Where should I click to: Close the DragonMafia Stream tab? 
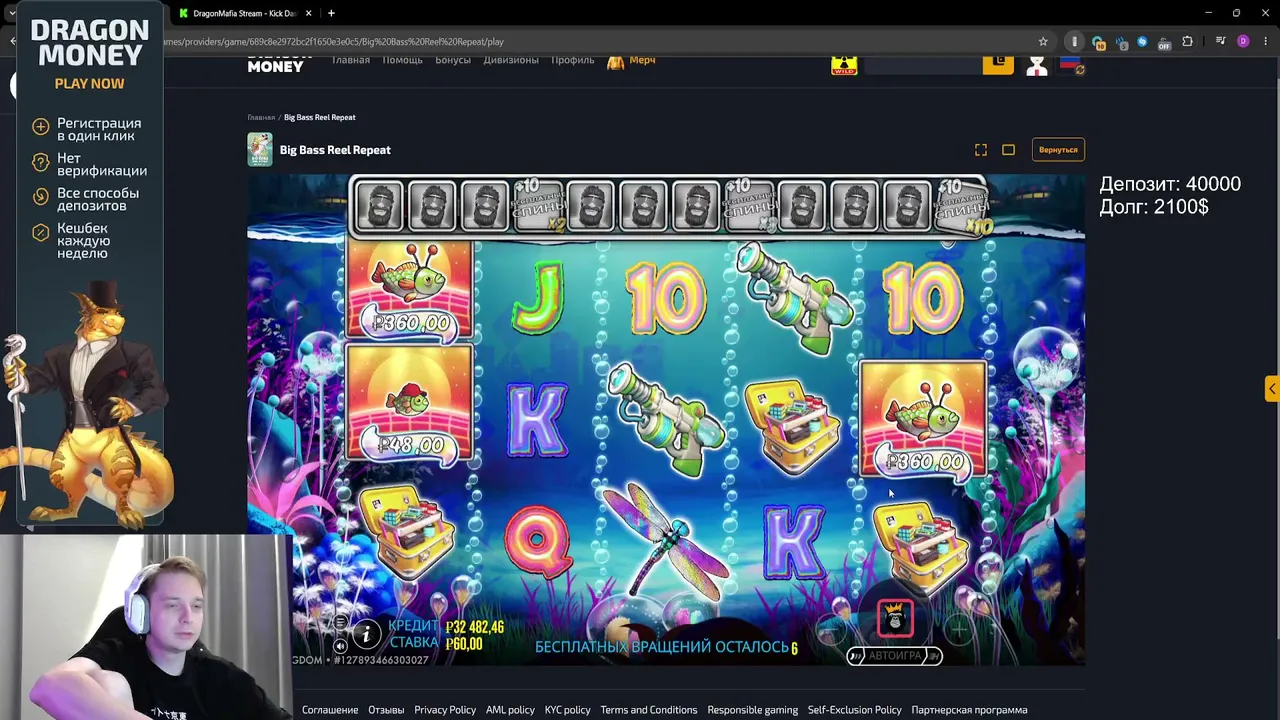308,13
